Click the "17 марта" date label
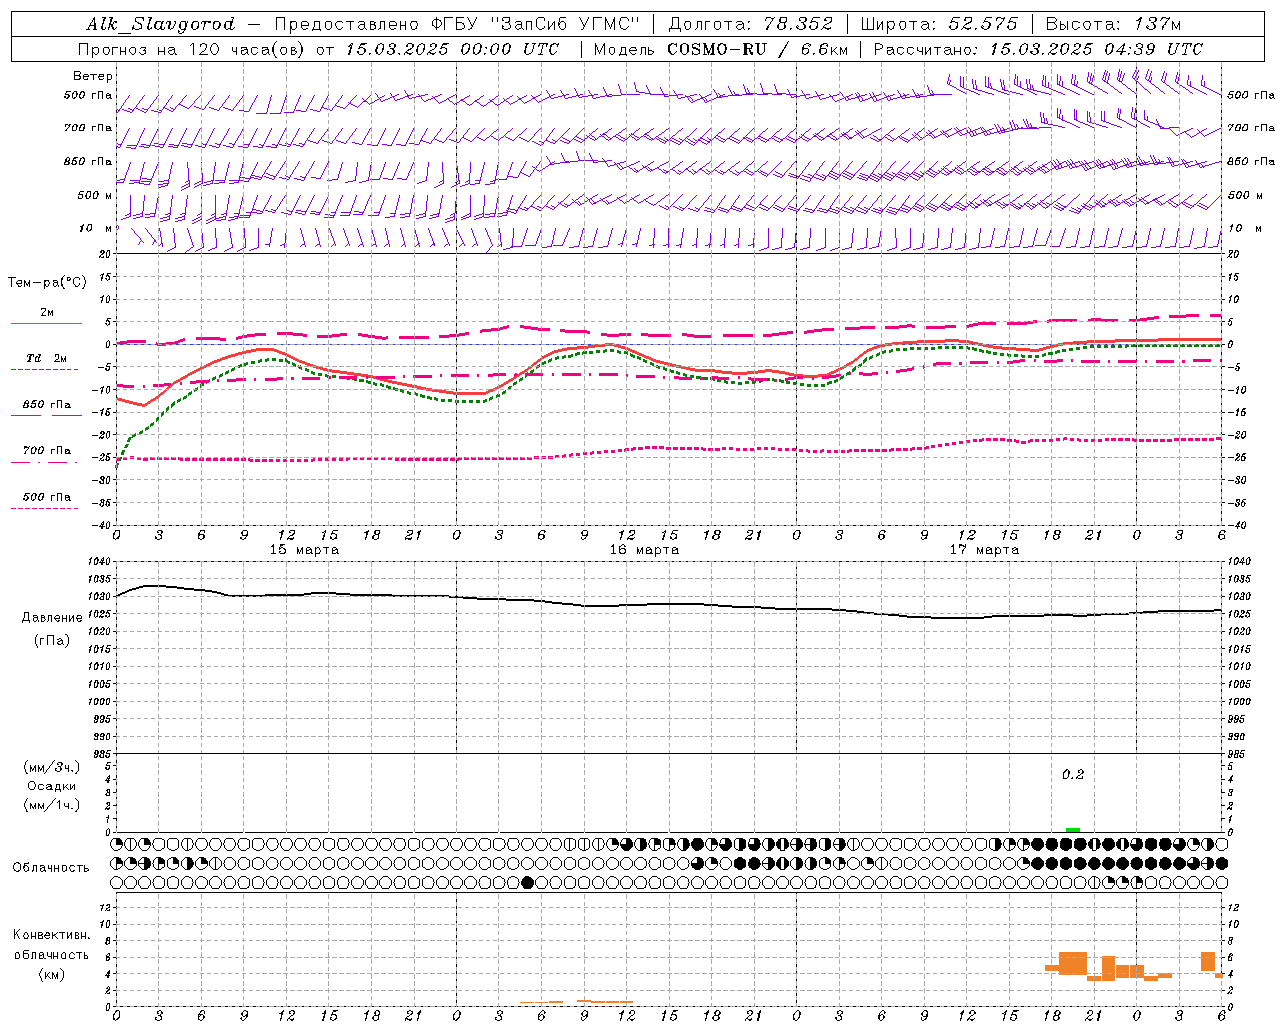Viewport: 1280px width, 1024px height. point(985,550)
